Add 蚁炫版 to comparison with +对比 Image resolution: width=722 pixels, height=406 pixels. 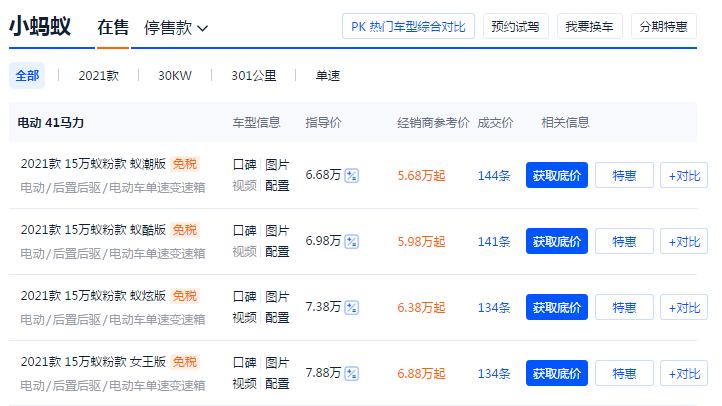(684, 307)
